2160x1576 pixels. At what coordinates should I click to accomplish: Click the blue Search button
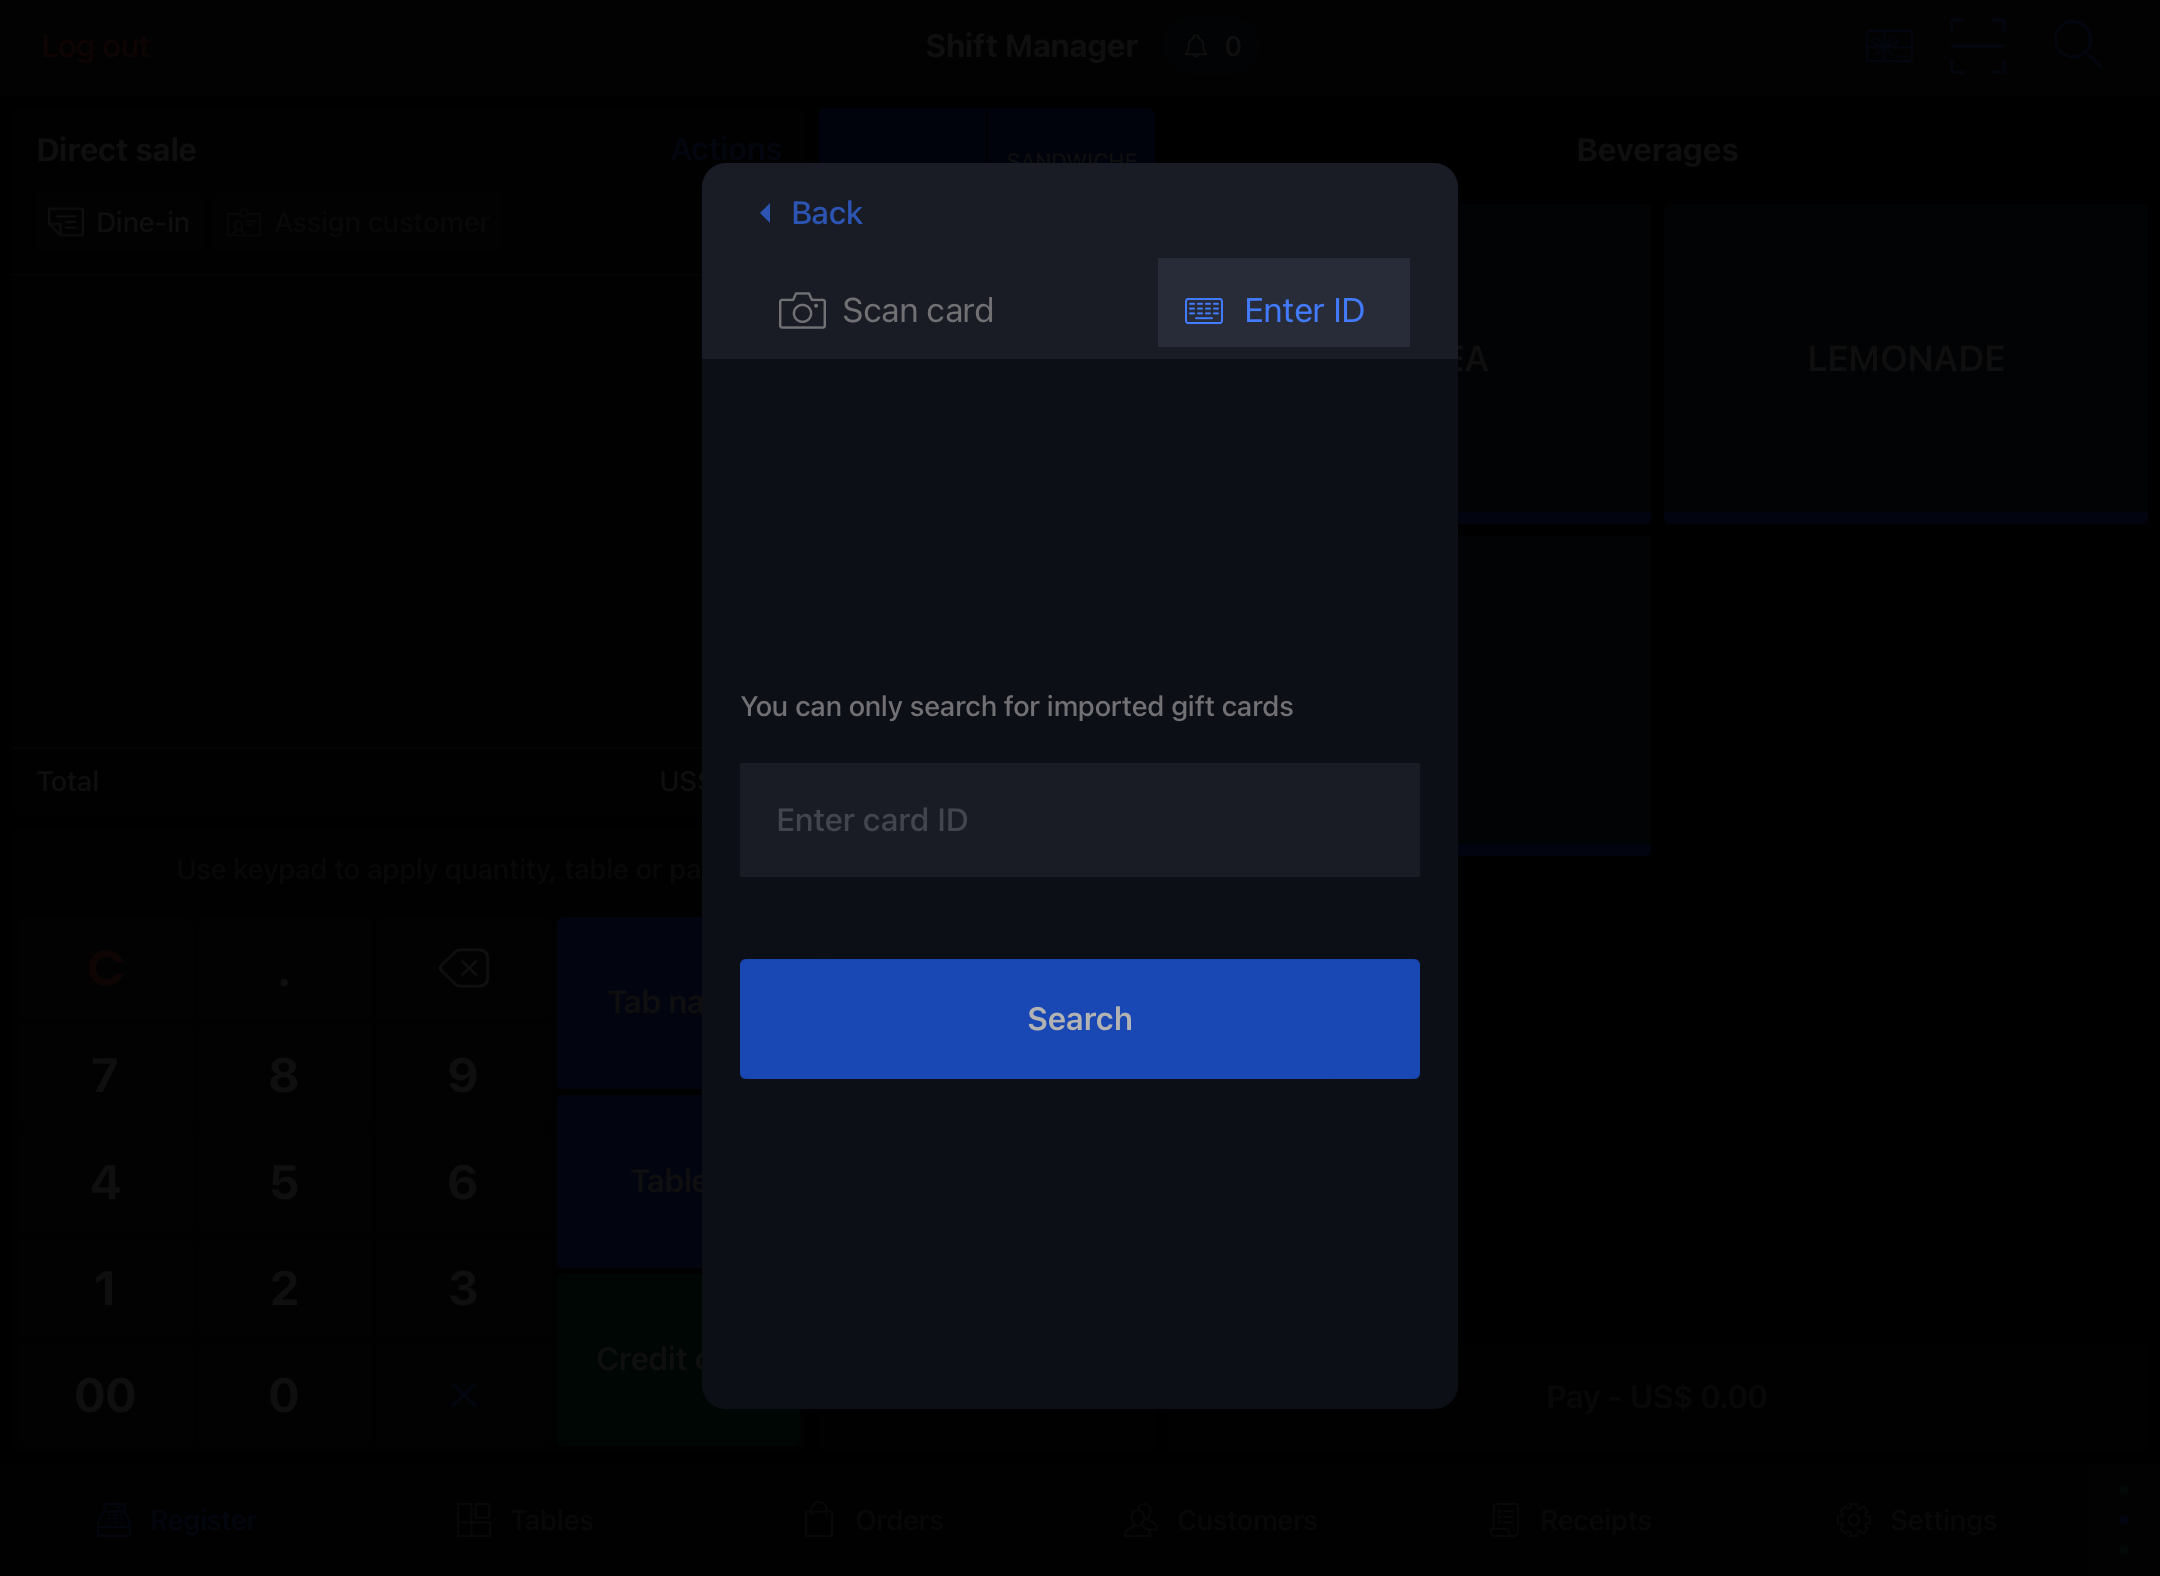click(x=1079, y=1018)
